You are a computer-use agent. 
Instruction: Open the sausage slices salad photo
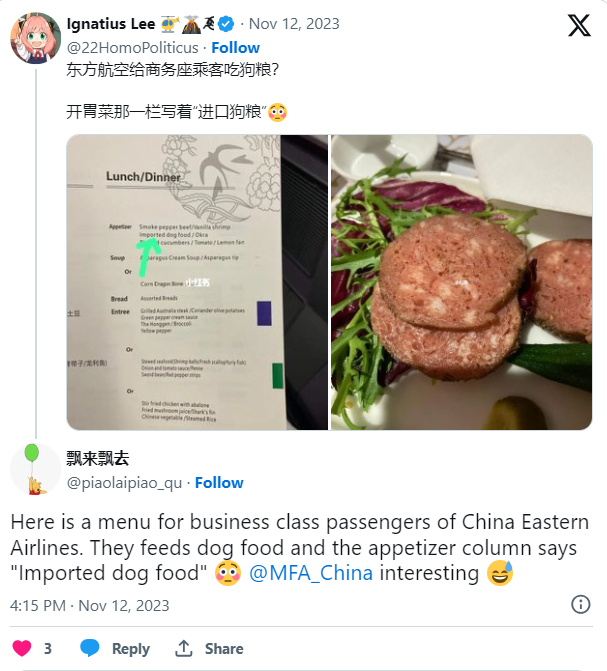coord(461,282)
